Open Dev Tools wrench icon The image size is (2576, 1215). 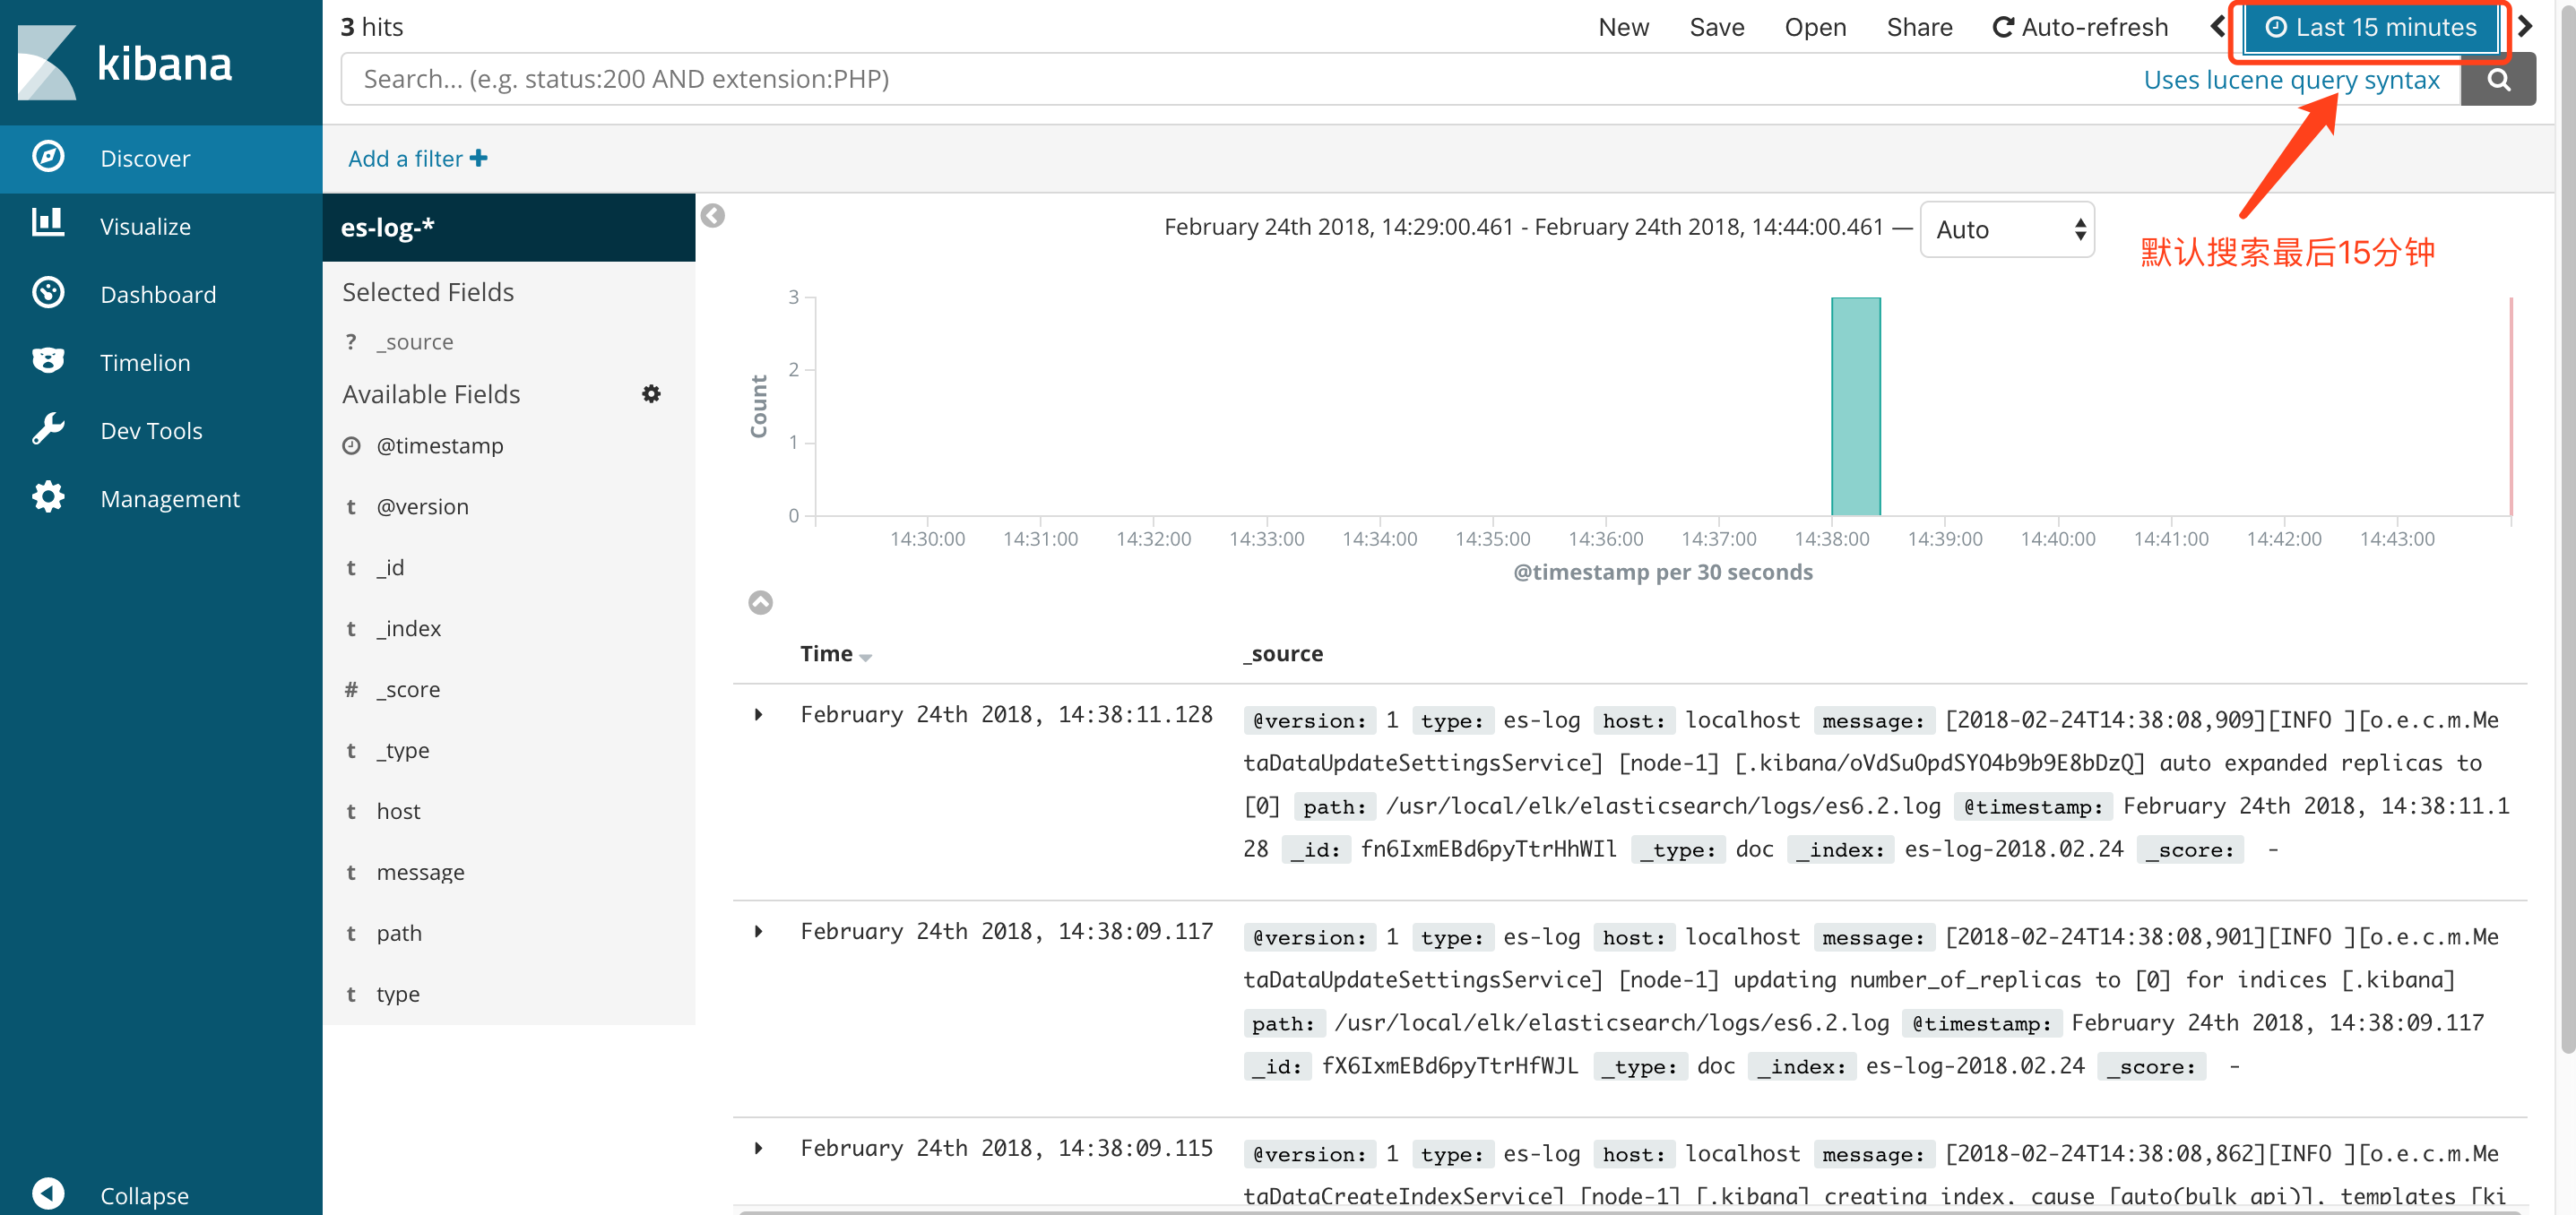tap(48, 429)
